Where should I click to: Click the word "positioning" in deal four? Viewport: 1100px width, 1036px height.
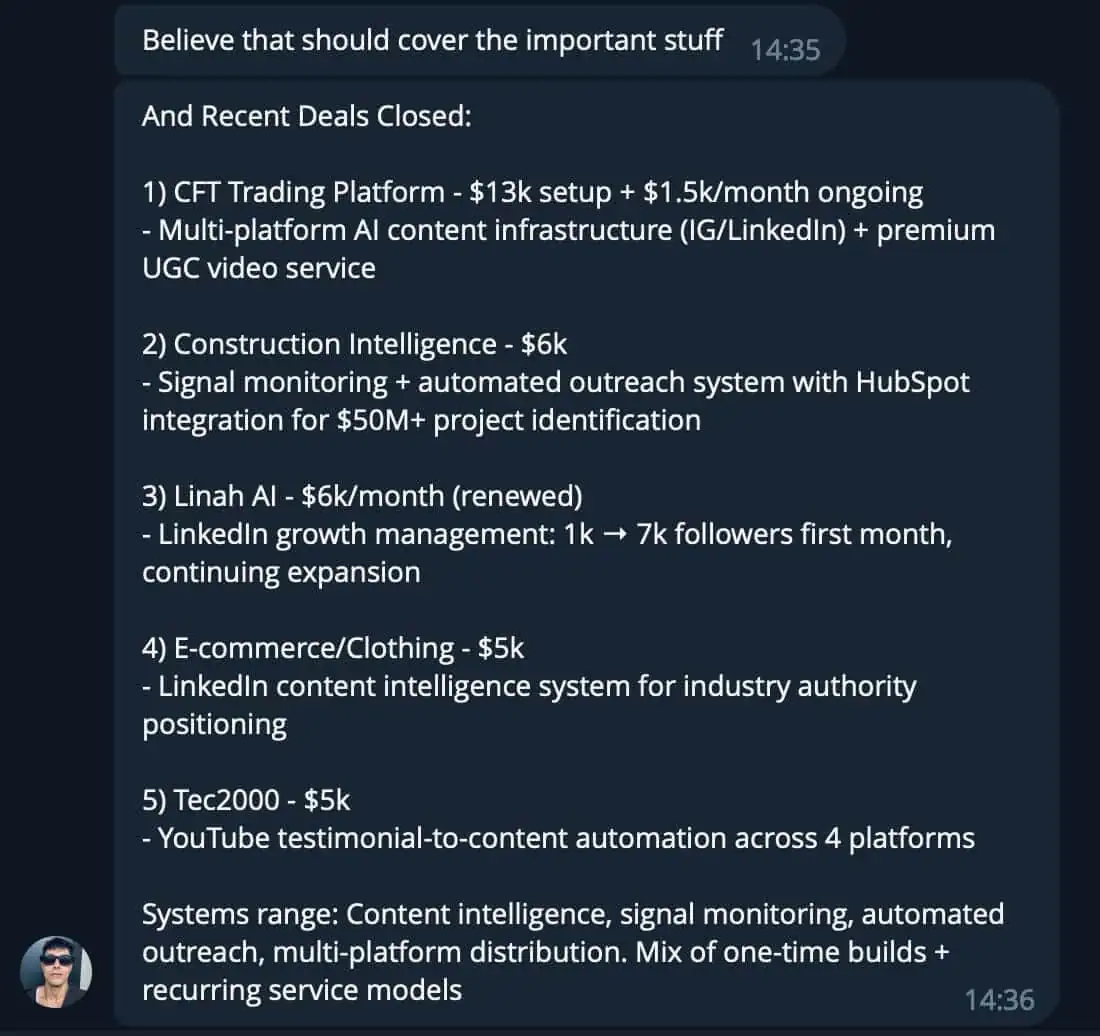point(214,724)
